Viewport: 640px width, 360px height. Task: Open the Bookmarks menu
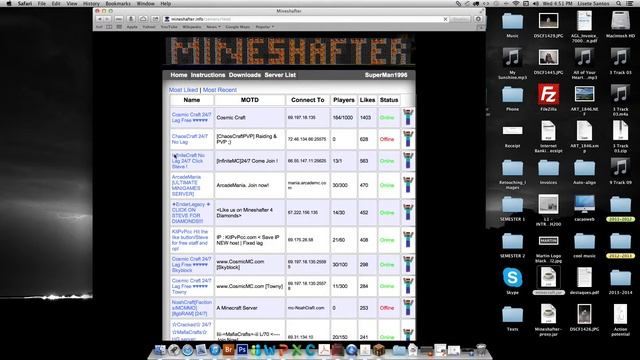pyautogui.click(x=118, y=3)
